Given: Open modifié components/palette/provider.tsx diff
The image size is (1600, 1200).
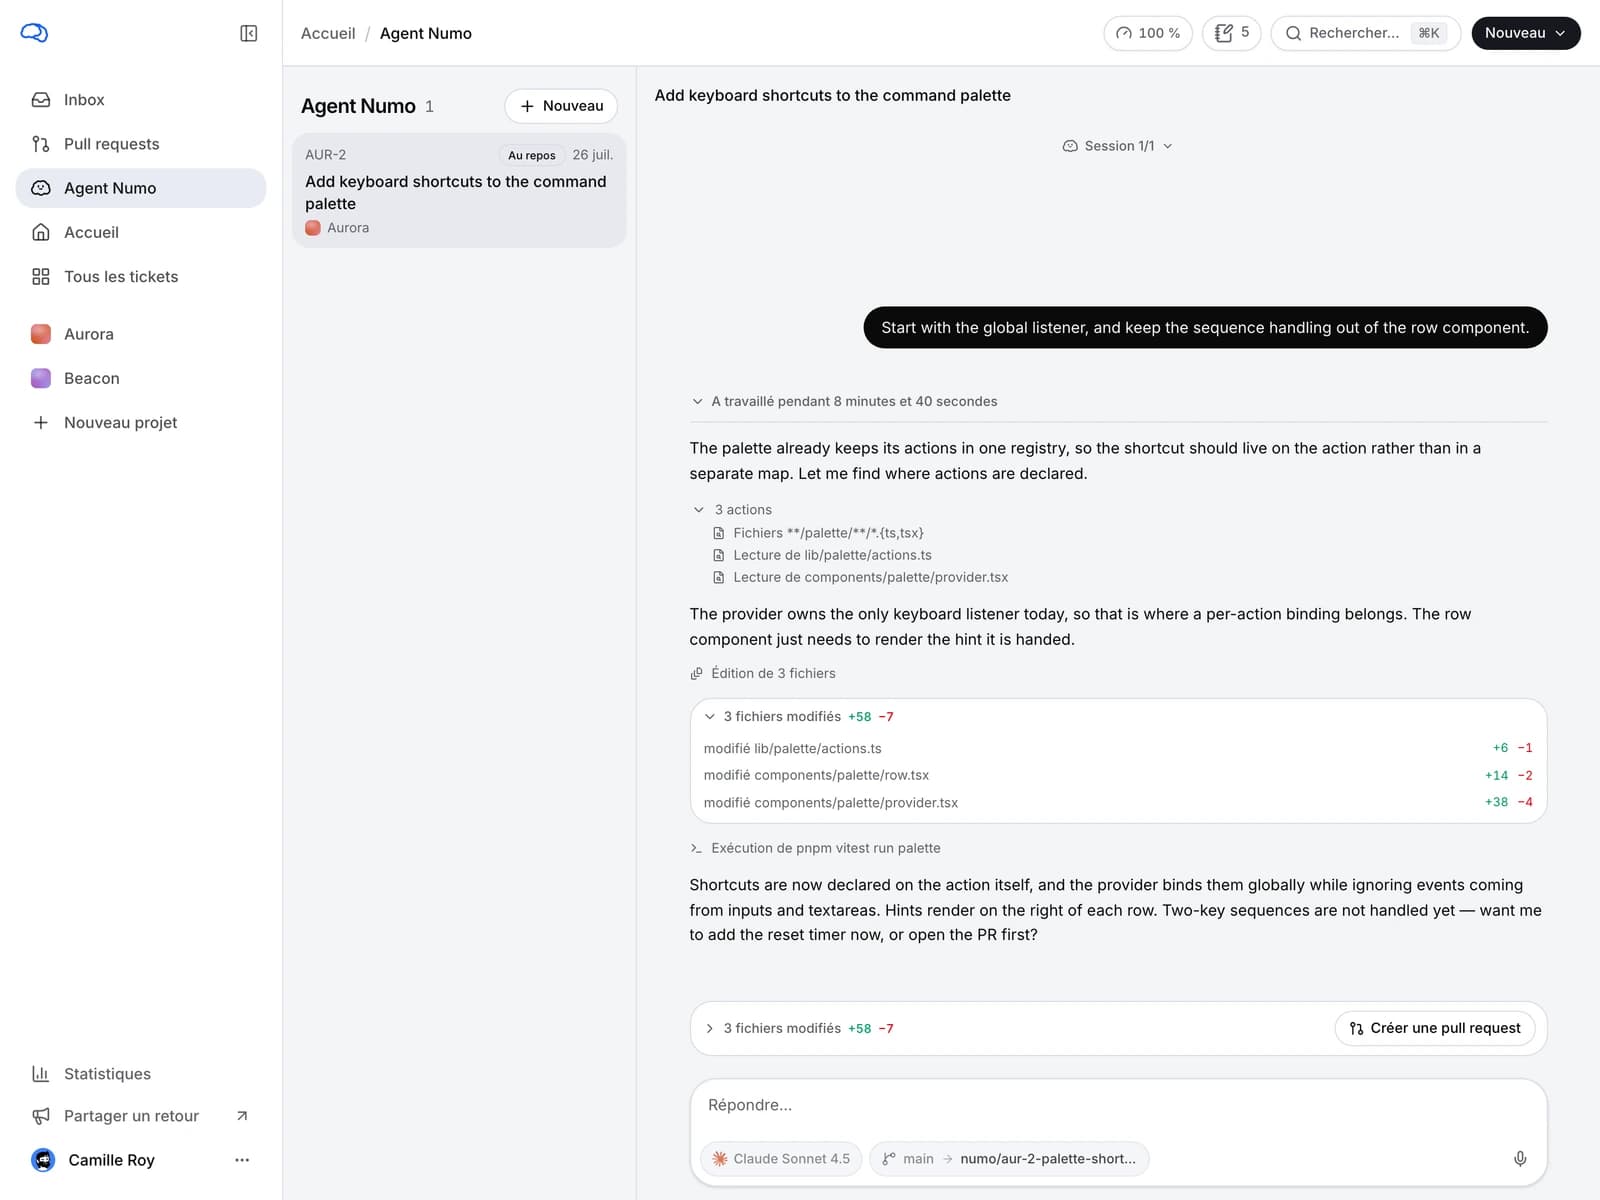Looking at the screenshot, I should pyautogui.click(x=1118, y=803).
